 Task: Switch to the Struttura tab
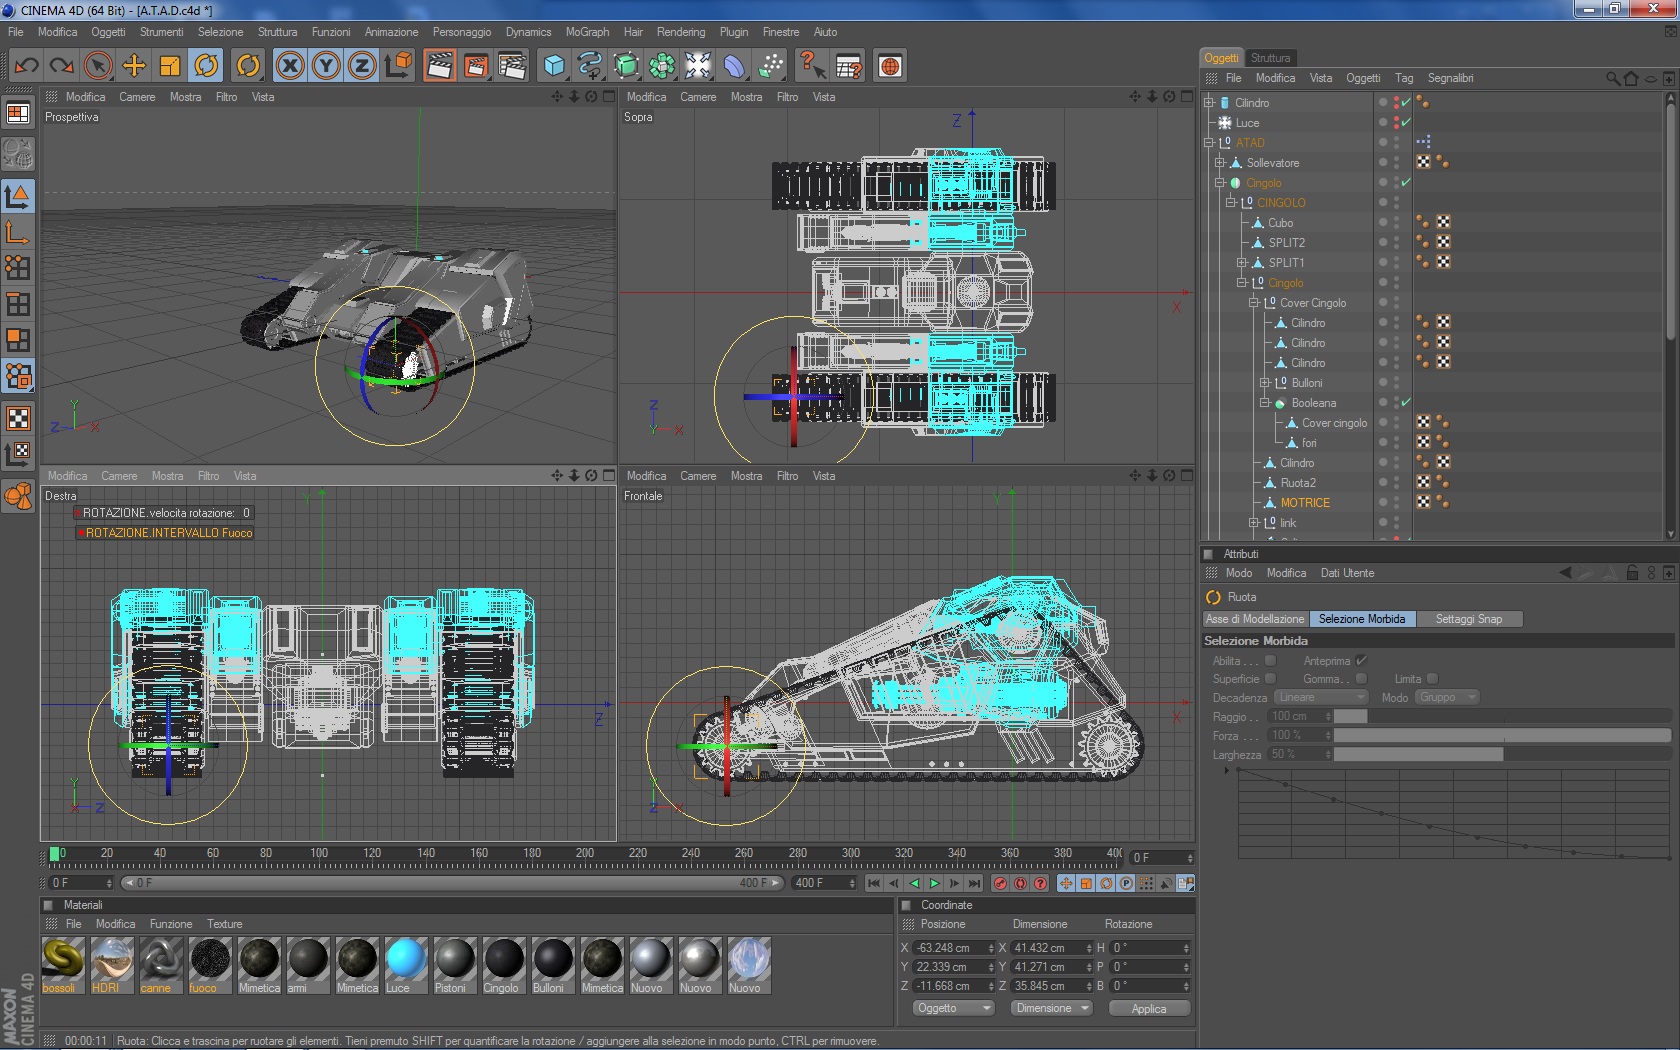click(1270, 58)
